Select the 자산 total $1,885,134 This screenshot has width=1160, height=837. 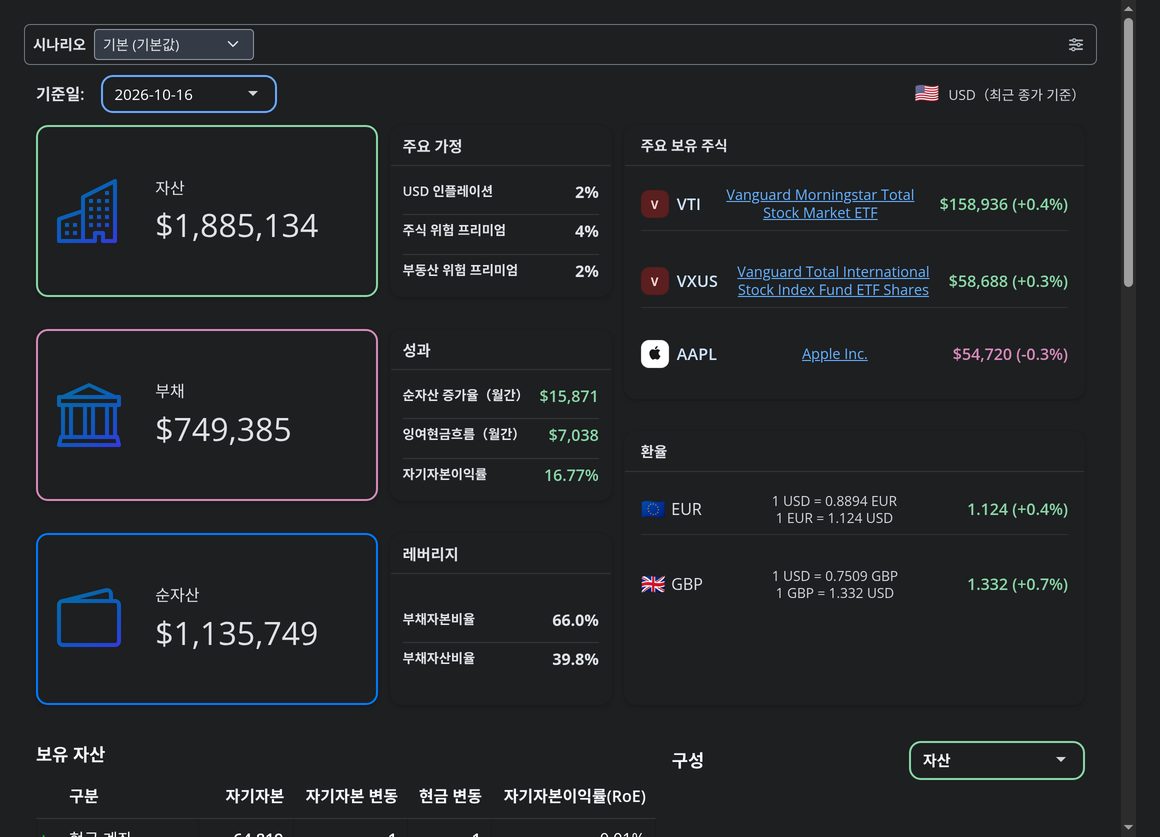[237, 226]
